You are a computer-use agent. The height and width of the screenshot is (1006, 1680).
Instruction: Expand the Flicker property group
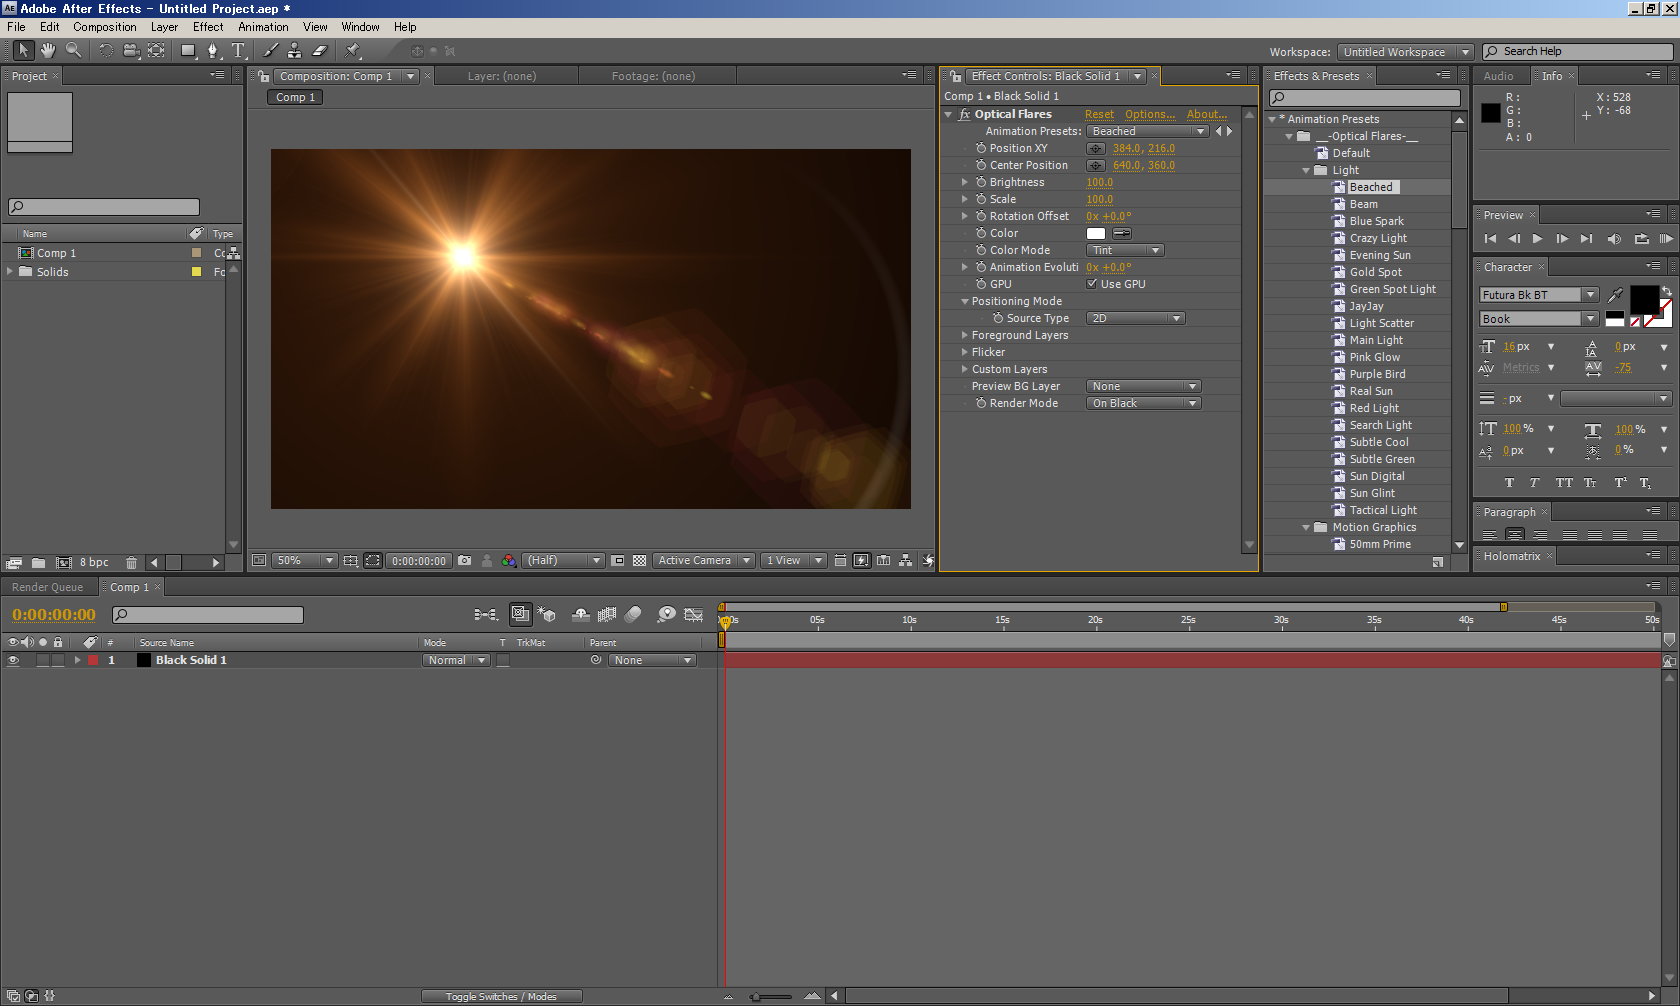coord(965,352)
